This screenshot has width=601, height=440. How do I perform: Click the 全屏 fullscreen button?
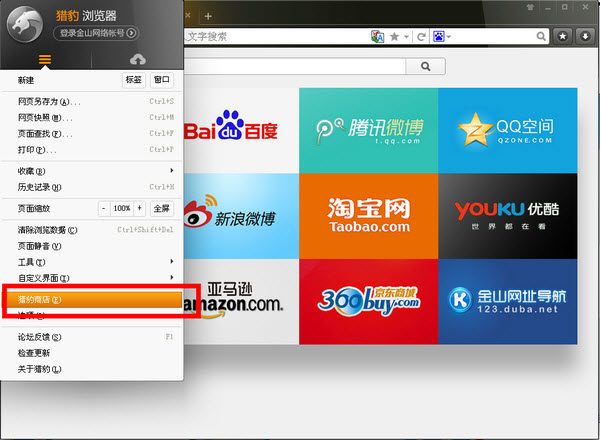[x=161, y=208]
